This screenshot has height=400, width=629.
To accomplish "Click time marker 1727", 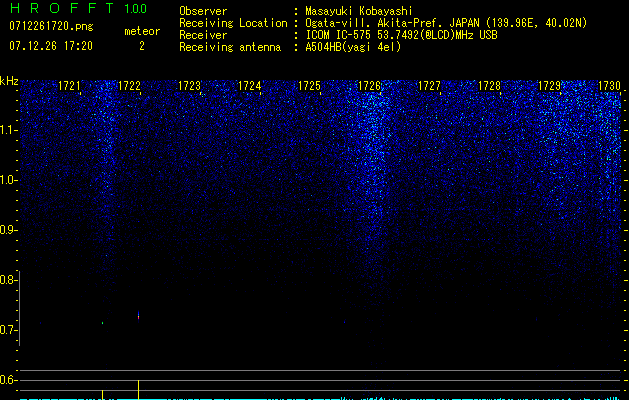I will [x=429, y=86].
